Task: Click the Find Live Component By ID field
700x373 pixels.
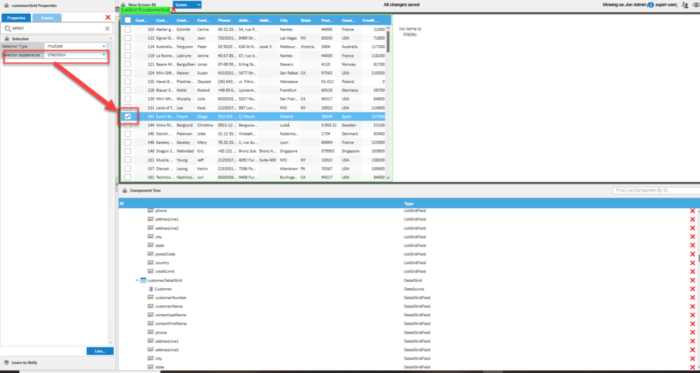Action: [655, 191]
